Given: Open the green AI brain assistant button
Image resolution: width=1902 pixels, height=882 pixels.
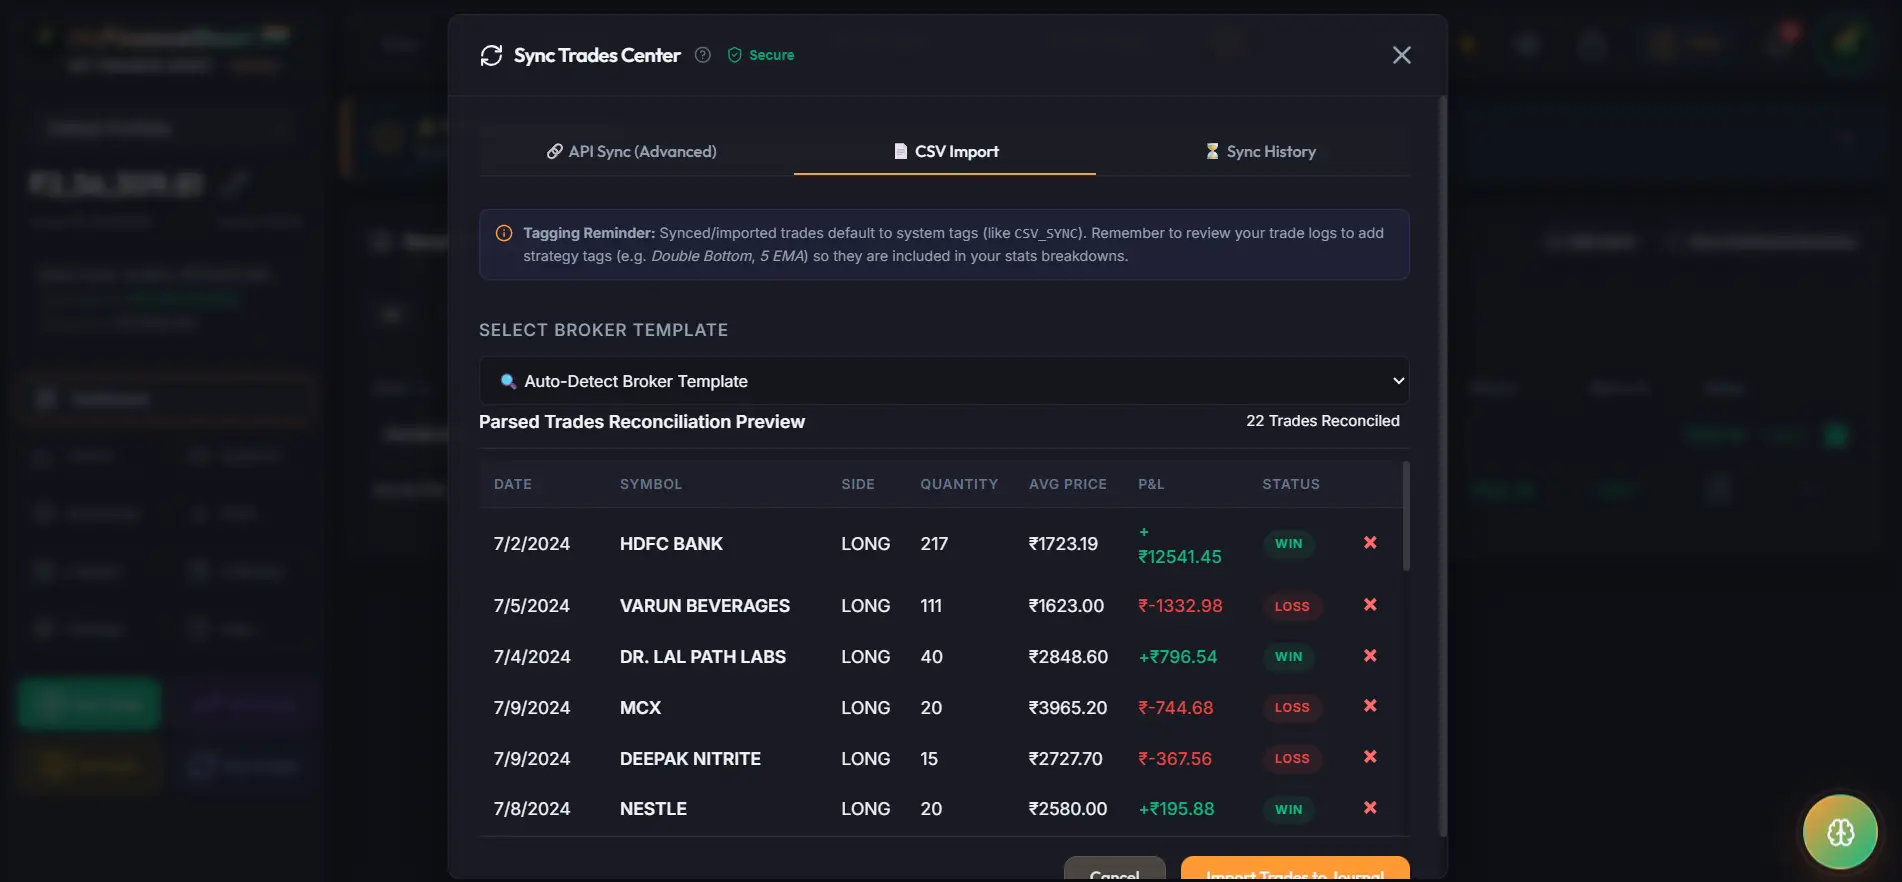Looking at the screenshot, I should (x=1840, y=832).
